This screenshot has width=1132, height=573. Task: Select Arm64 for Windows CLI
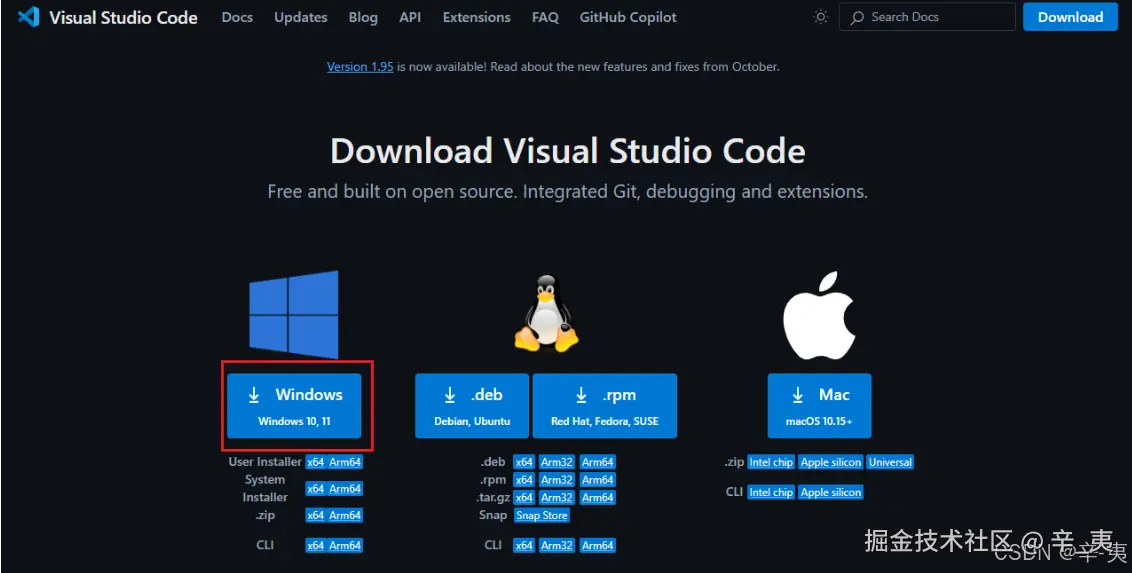(x=345, y=546)
